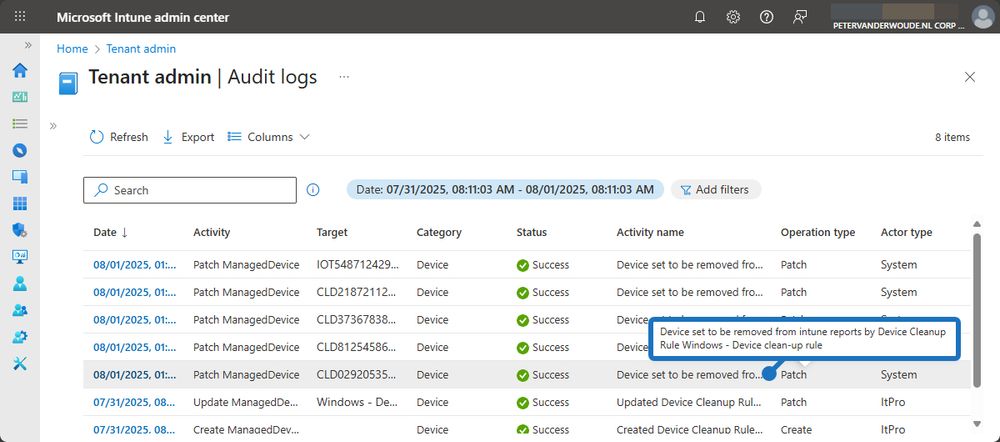Open Groups in sidebar
1000x442 pixels.
click(20, 310)
